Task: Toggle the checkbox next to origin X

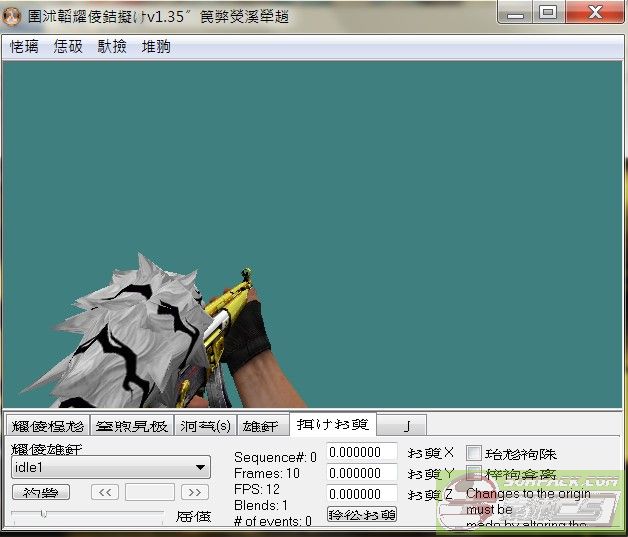Action: point(474,454)
